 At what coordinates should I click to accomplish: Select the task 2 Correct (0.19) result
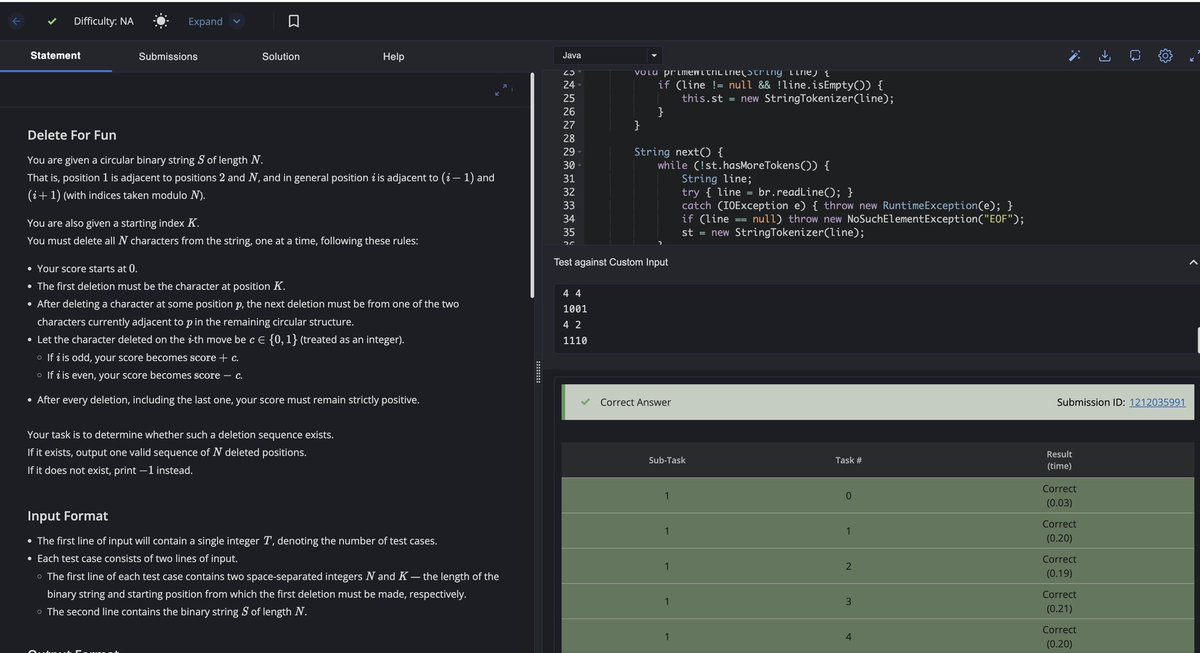click(1059, 566)
